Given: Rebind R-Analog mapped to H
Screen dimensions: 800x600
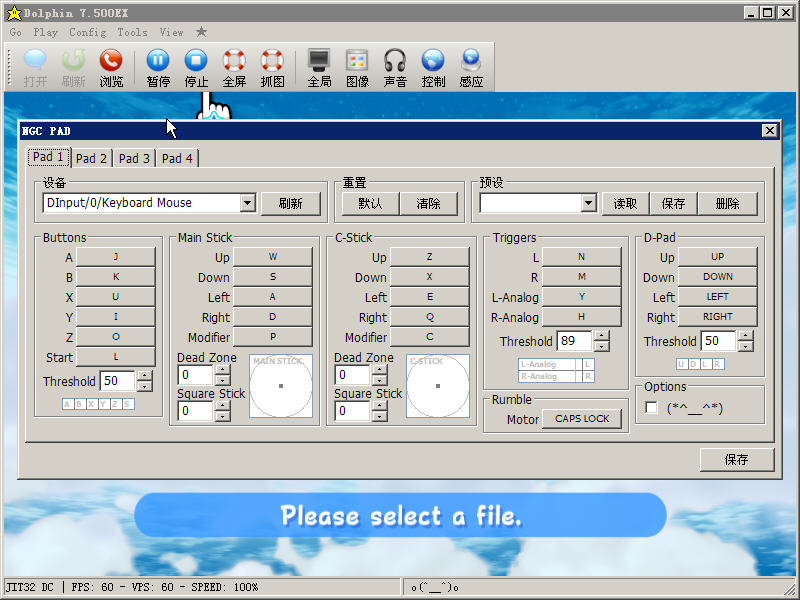Looking at the screenshot, I should point(582,317).
